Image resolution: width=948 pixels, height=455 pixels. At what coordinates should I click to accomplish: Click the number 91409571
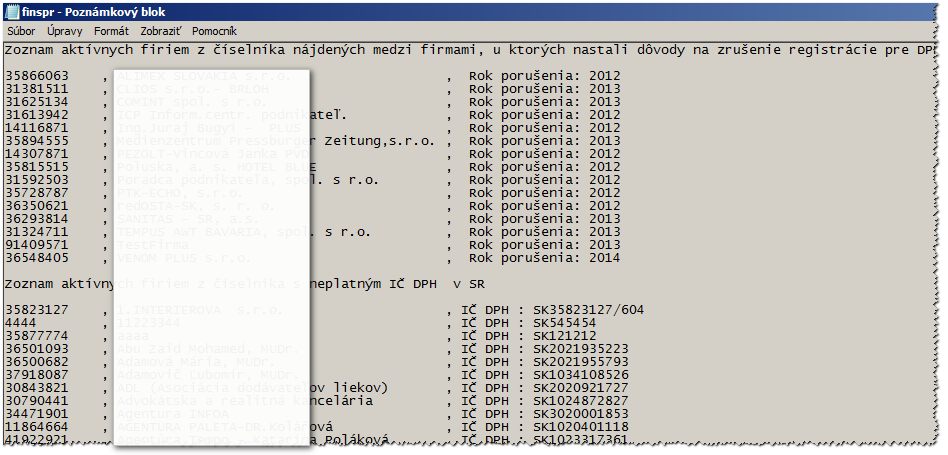click(37, 245)
